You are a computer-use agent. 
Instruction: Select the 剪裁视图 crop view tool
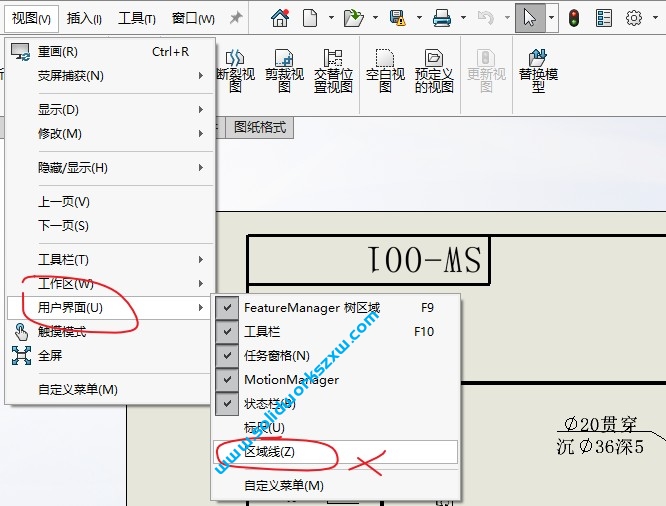tap(284, 71)
